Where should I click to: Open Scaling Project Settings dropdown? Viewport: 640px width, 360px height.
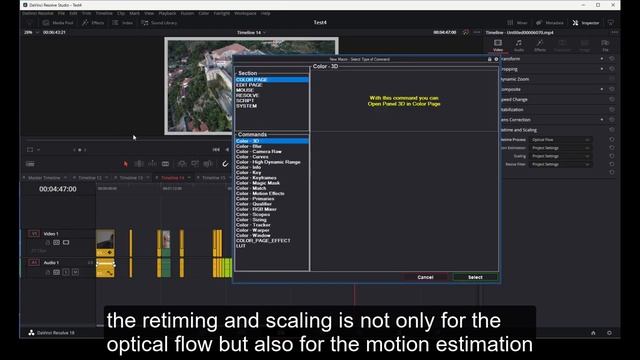pyautogui.click(x=560, y=156)
